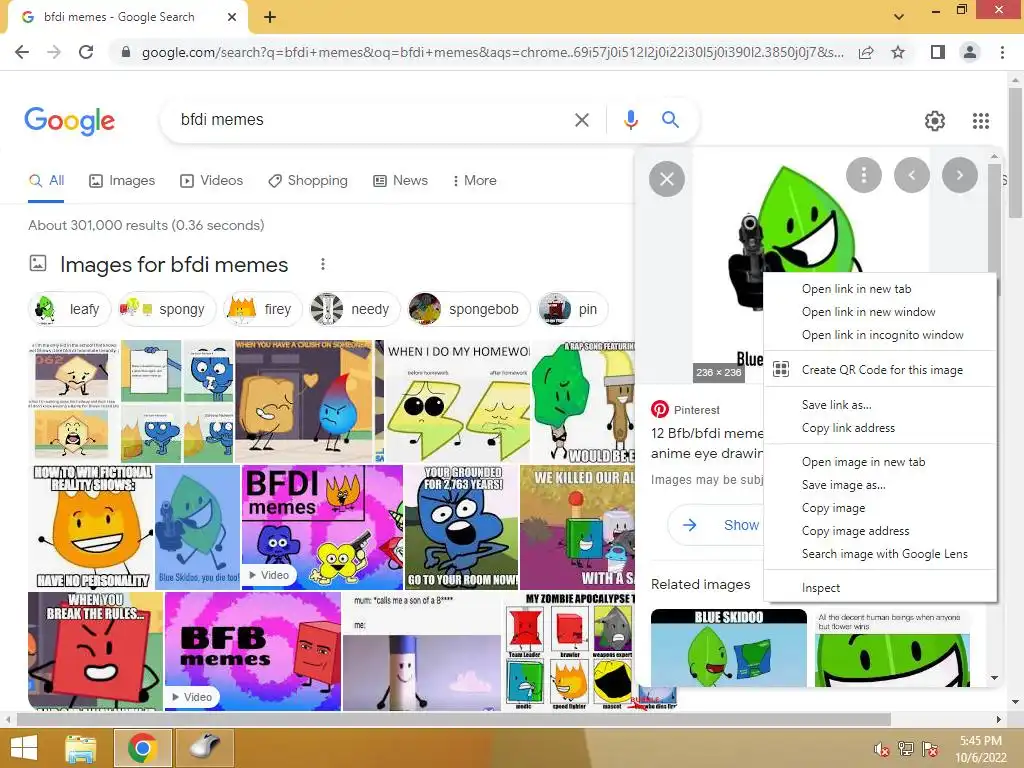Click the address bar URL

pyautogui.click(x=492, y=52)
